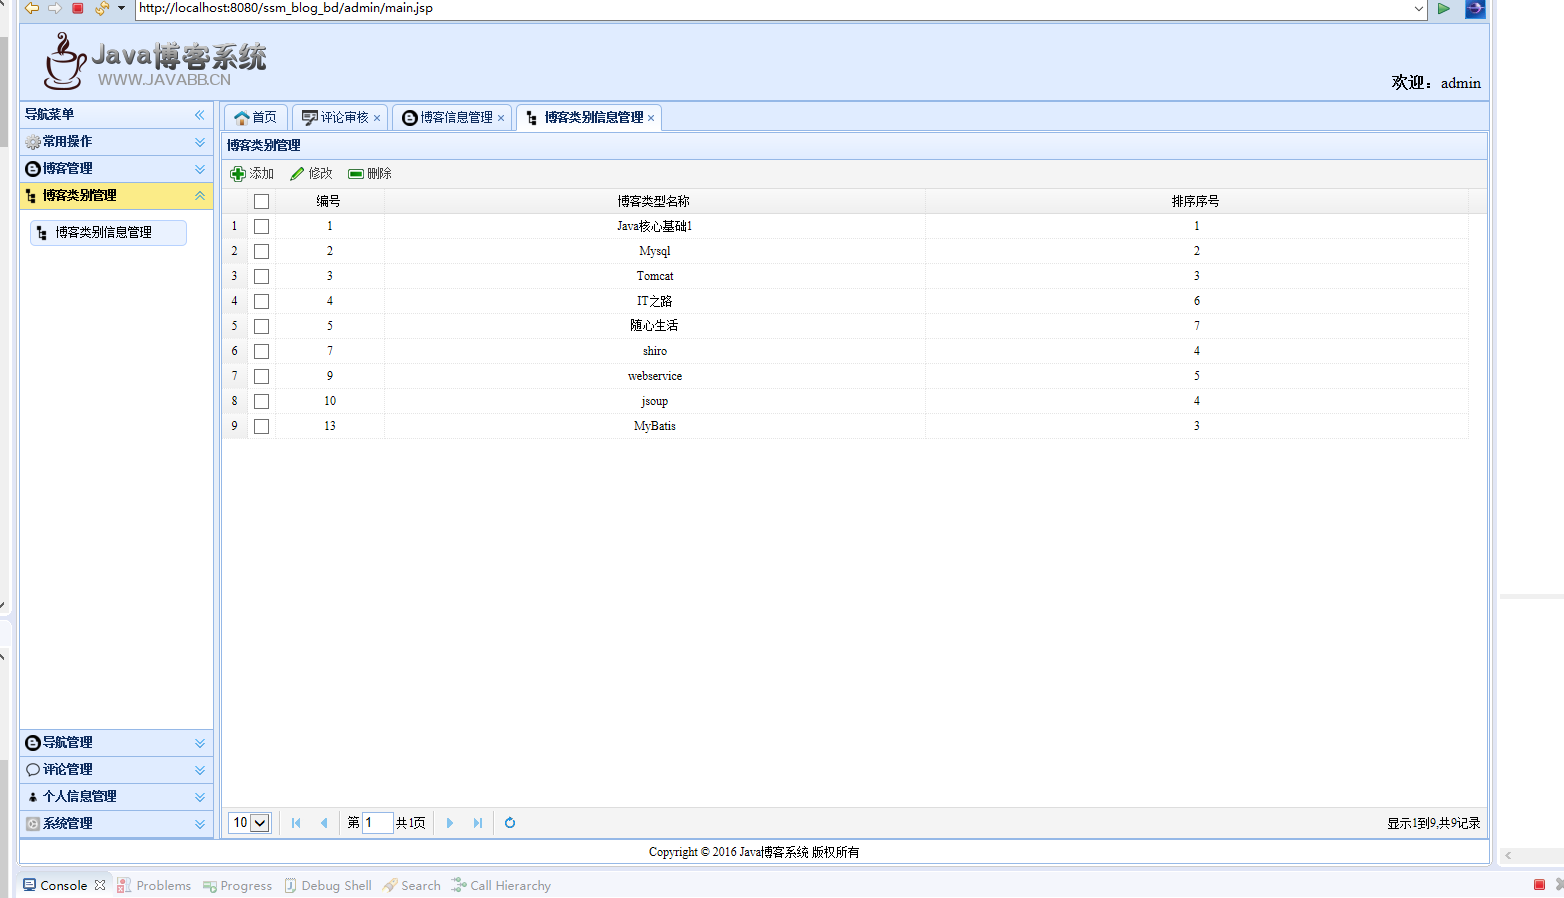Click the green add (添加) icon
1564x898 pixels.
(x=238, y=174)
